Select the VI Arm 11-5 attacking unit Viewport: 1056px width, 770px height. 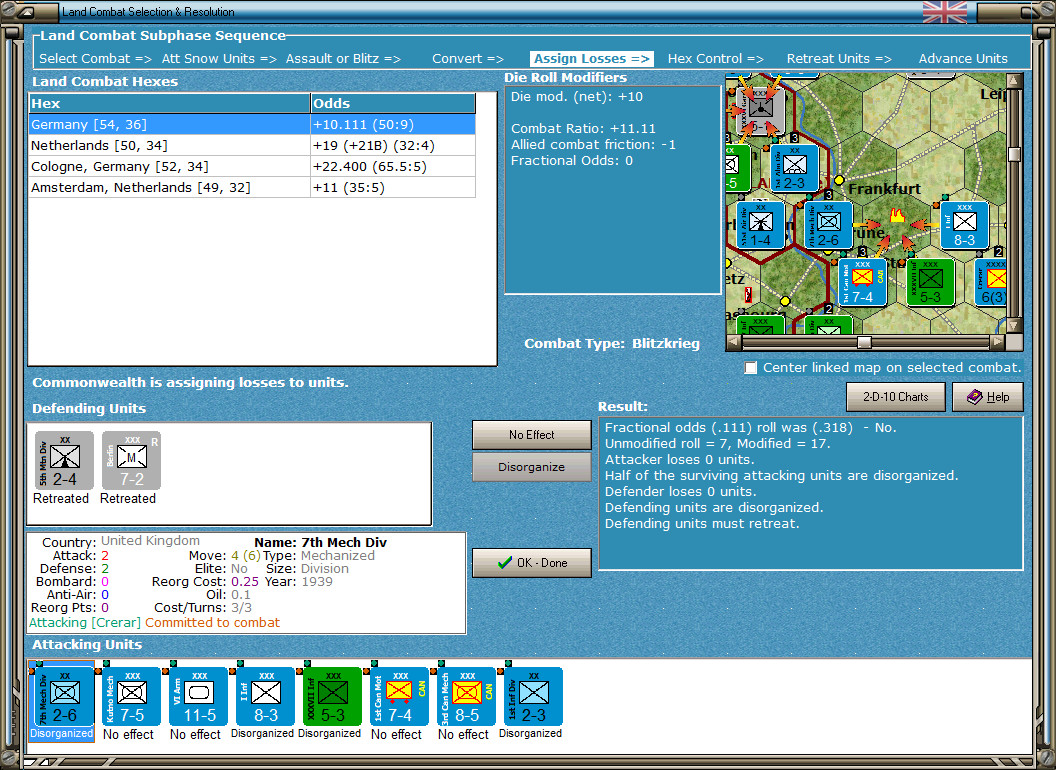click(199, 697)
